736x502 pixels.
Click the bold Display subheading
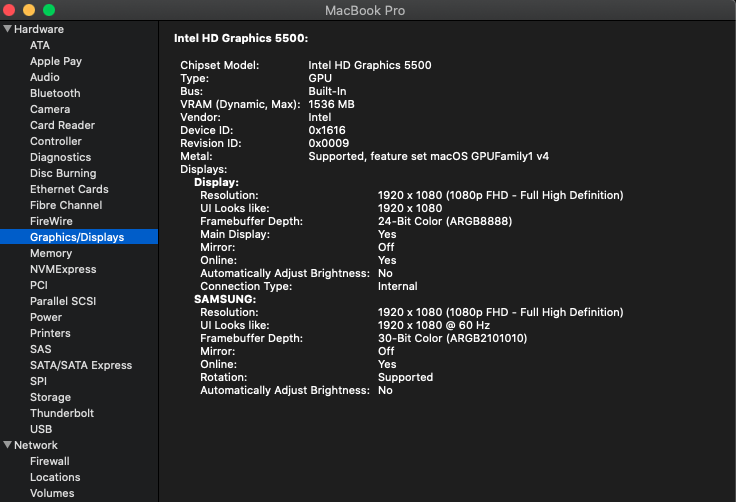coord(216,182)
